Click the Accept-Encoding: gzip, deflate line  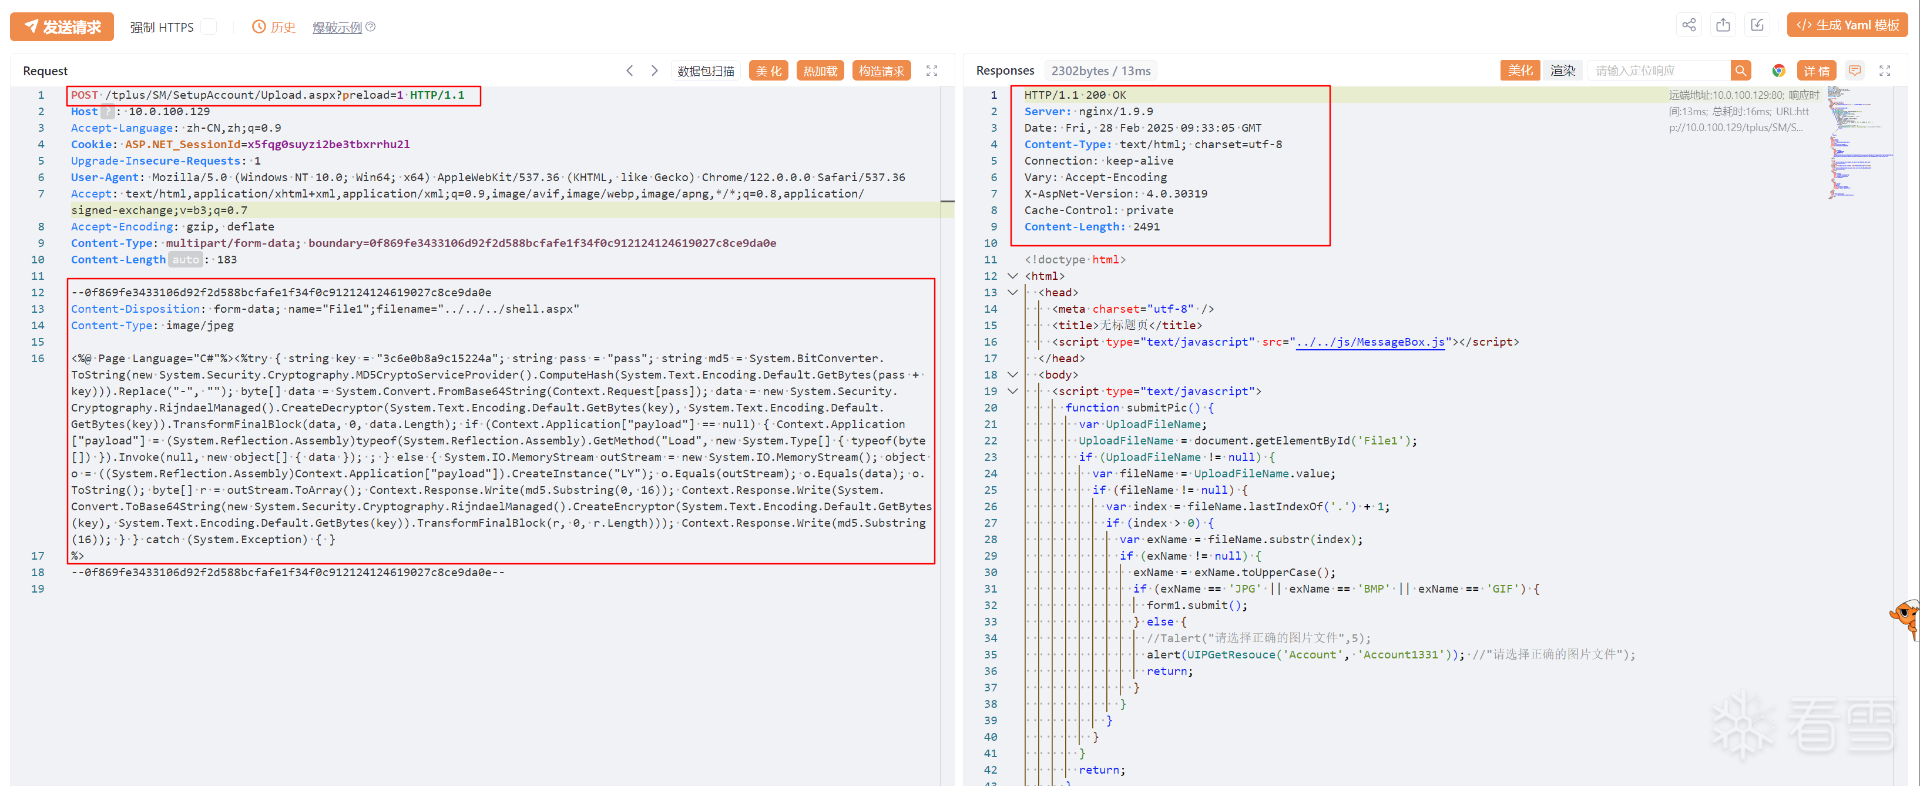(173, 227)
